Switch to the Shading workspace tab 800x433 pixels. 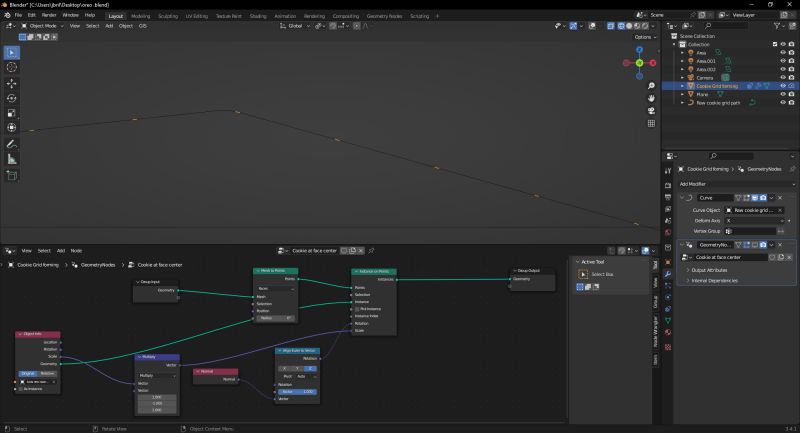coord(258,16)
